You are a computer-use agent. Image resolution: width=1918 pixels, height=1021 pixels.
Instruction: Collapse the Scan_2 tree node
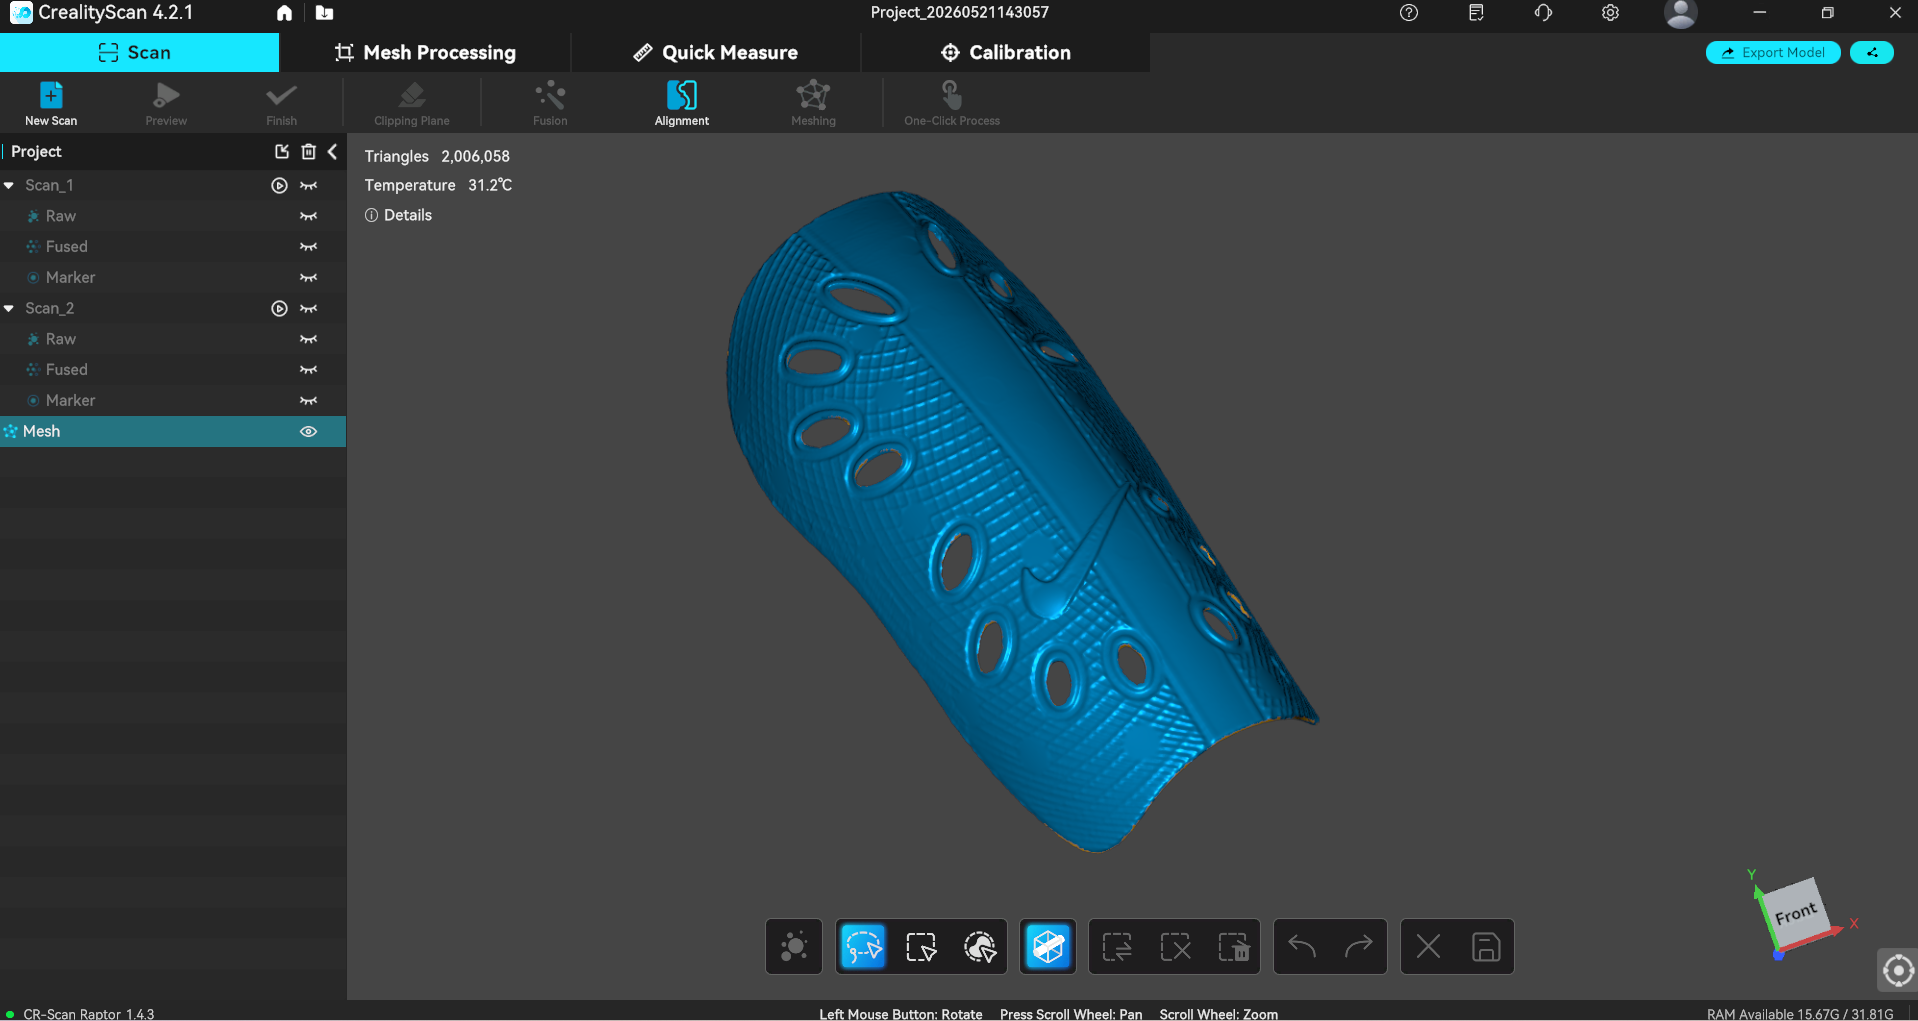[9, 309]
